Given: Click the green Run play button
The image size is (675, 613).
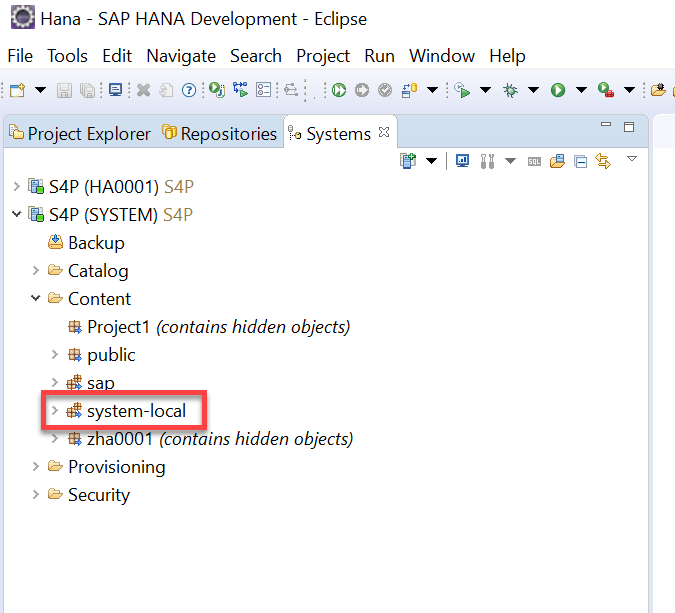Looking at the screenshot, I should [558, 90].
